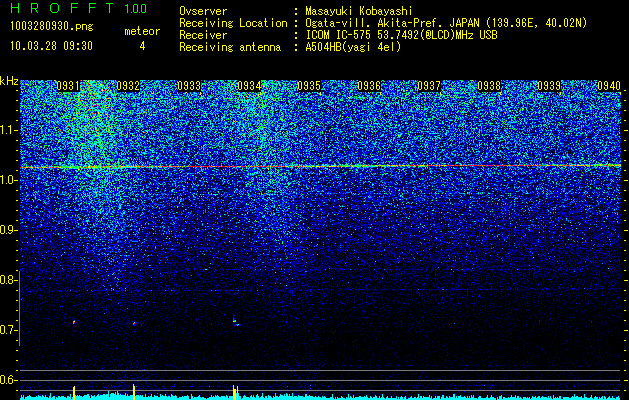Image resolution: width=629 pixels, height=400 pixels.
Task: Click the 1.1 frequency axis label
Action: [7, 131]
